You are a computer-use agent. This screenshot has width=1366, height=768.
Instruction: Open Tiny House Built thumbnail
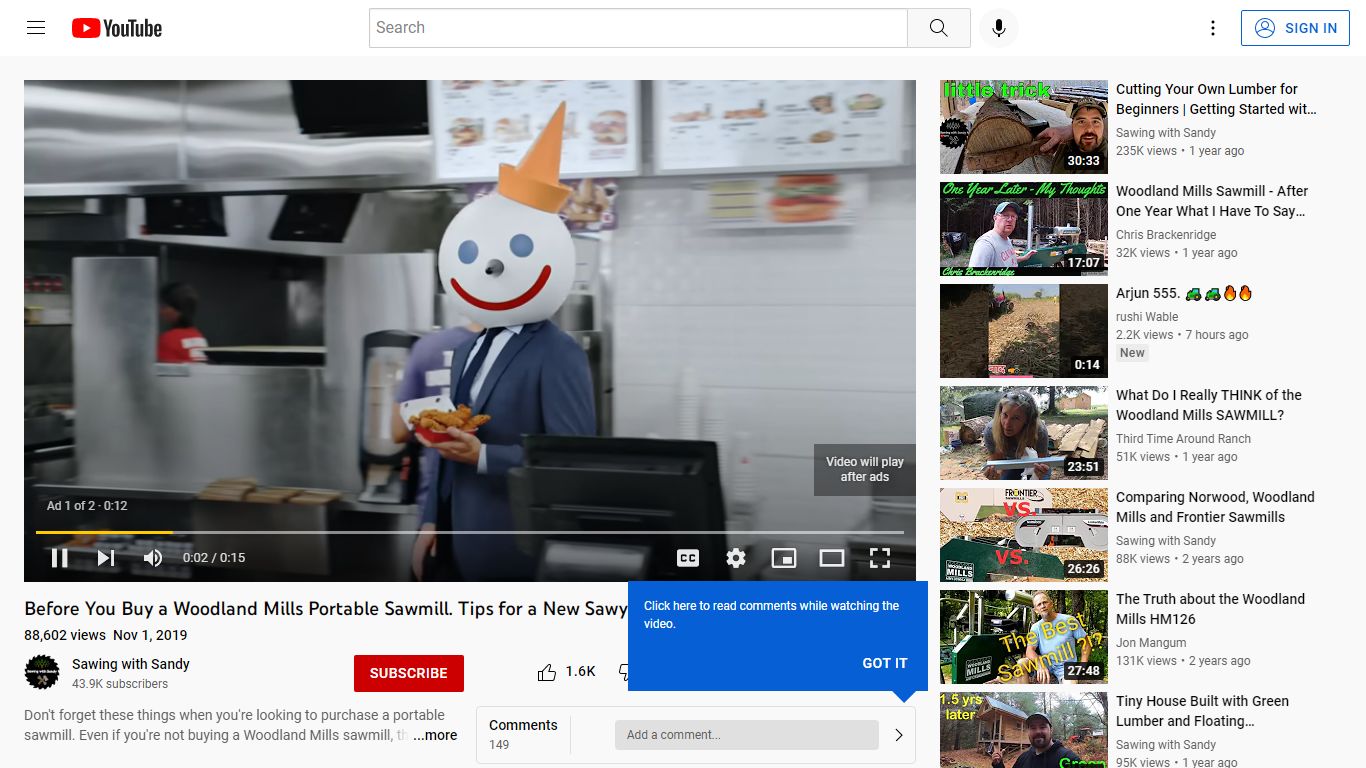click(x=1024, y=730)
